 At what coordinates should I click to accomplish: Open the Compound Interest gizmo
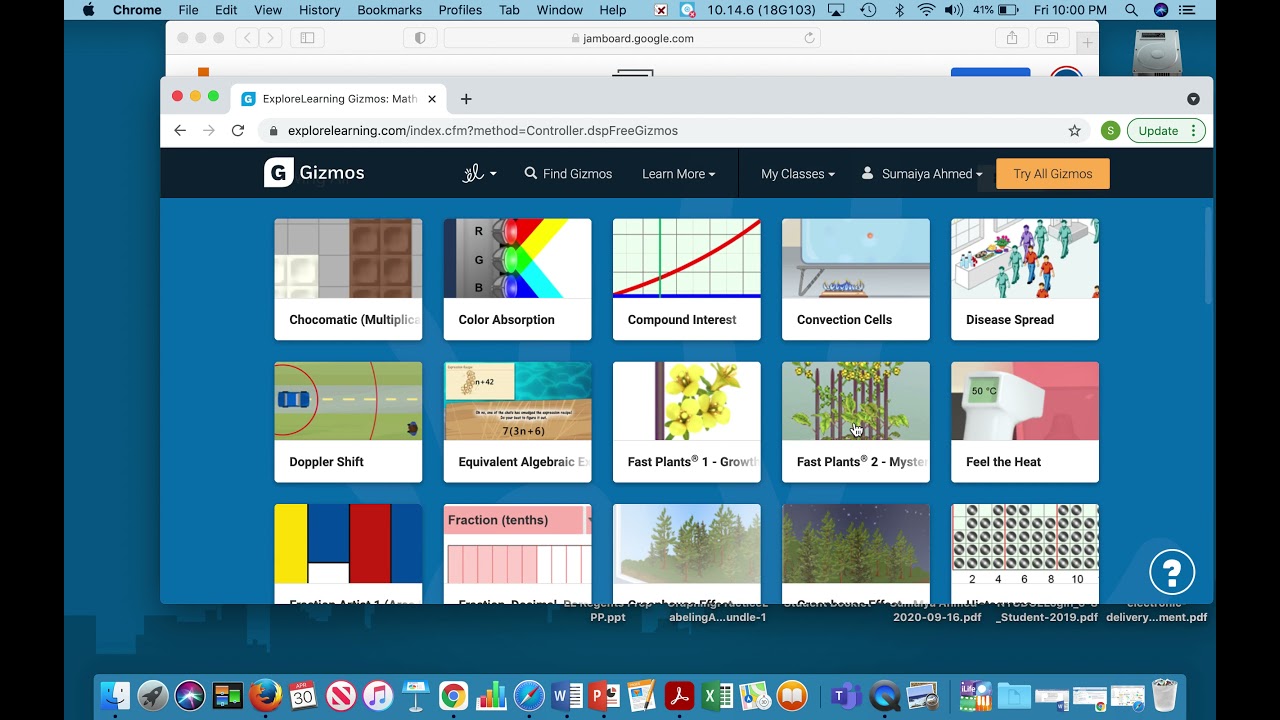pos(686,279)
